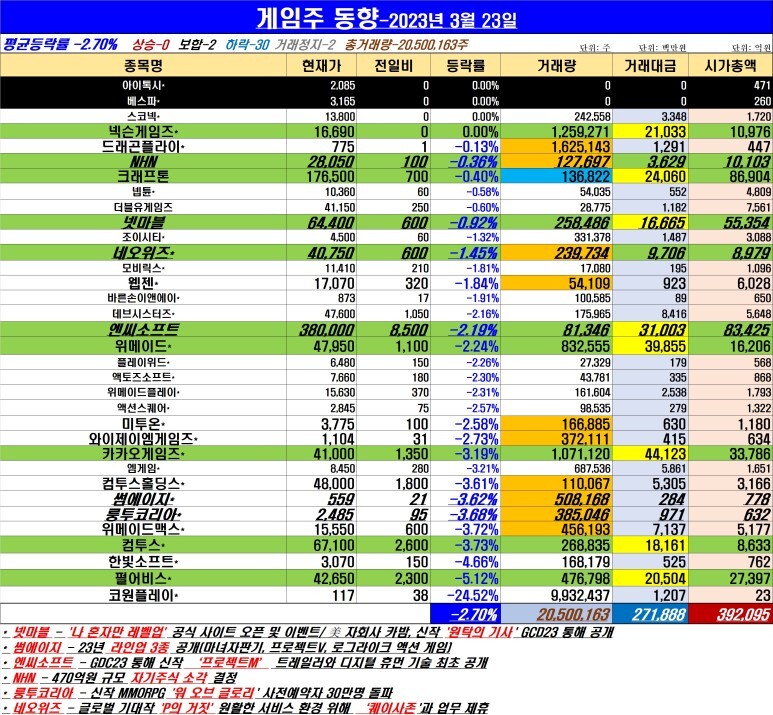Select the 조이시티 stock name cell
The height and width of the screenshot is (715, 773).
[x=143, y=237]
